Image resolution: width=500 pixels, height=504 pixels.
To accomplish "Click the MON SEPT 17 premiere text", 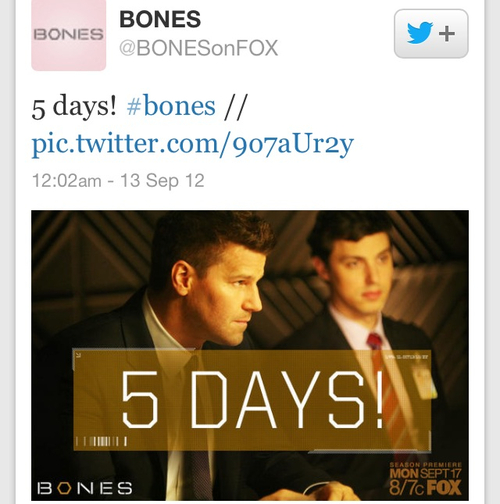I will (x=425, y=473).
